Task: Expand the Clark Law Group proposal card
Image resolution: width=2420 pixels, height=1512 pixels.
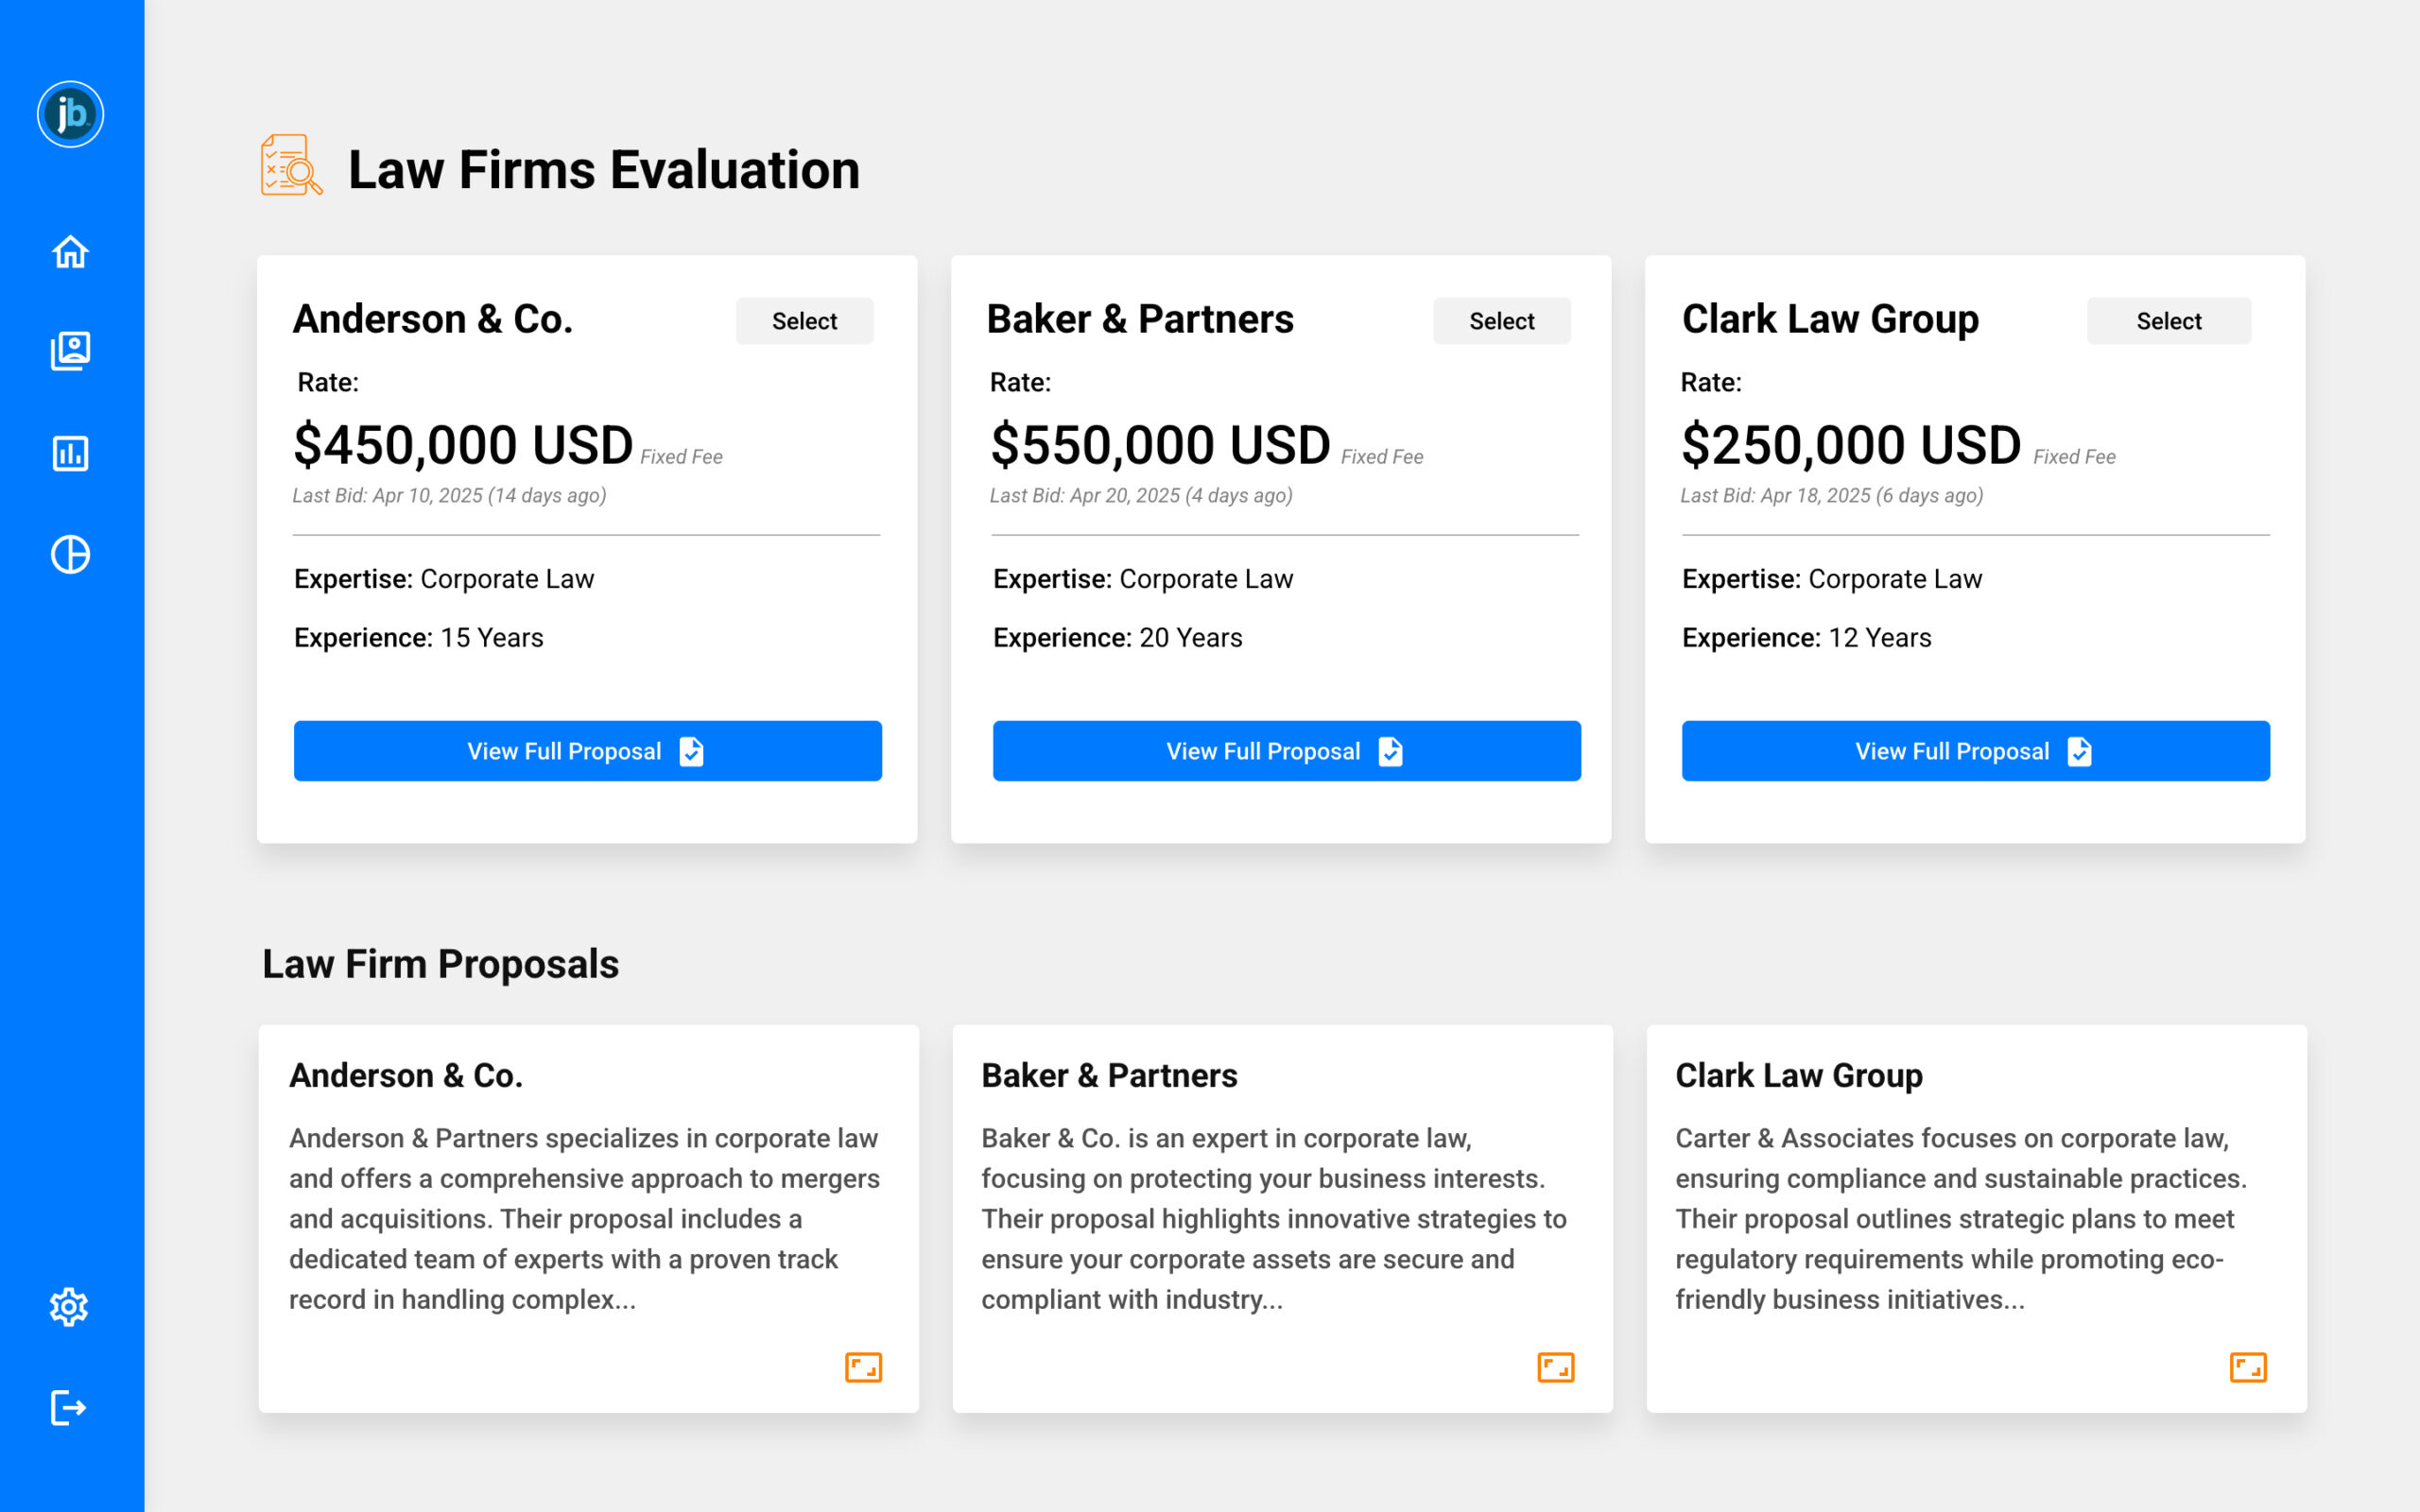Action: pyautogui.click(x=2248, y=1367)
